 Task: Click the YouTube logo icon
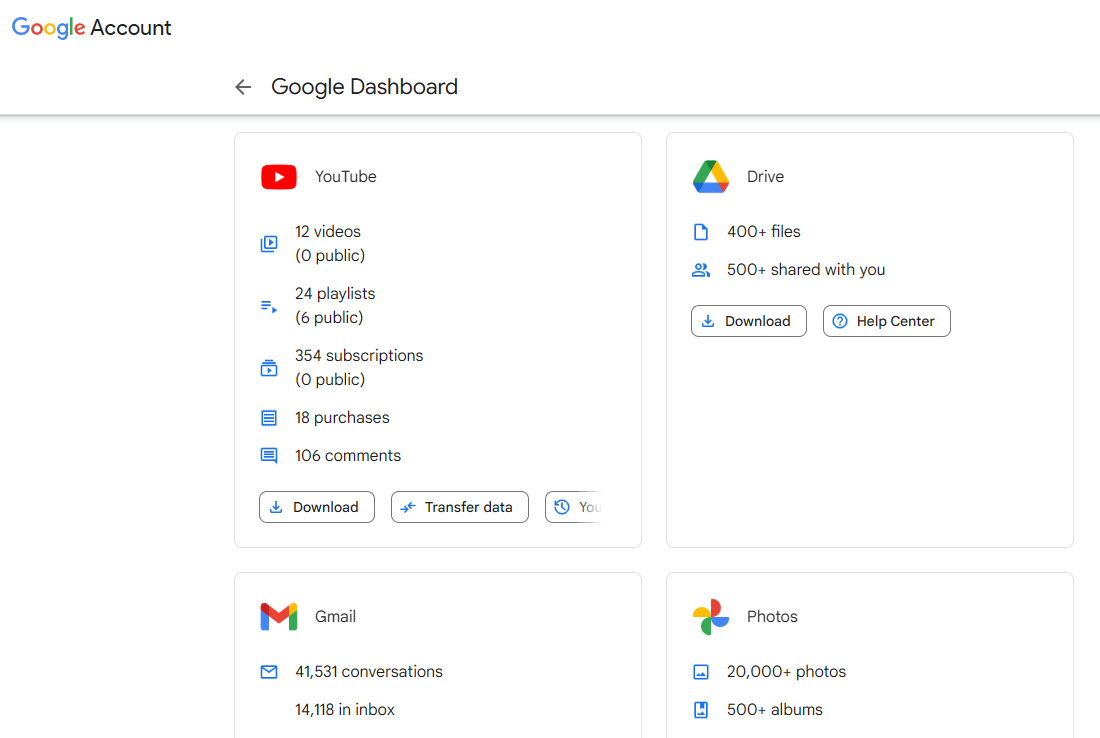(x=279, y=177)
